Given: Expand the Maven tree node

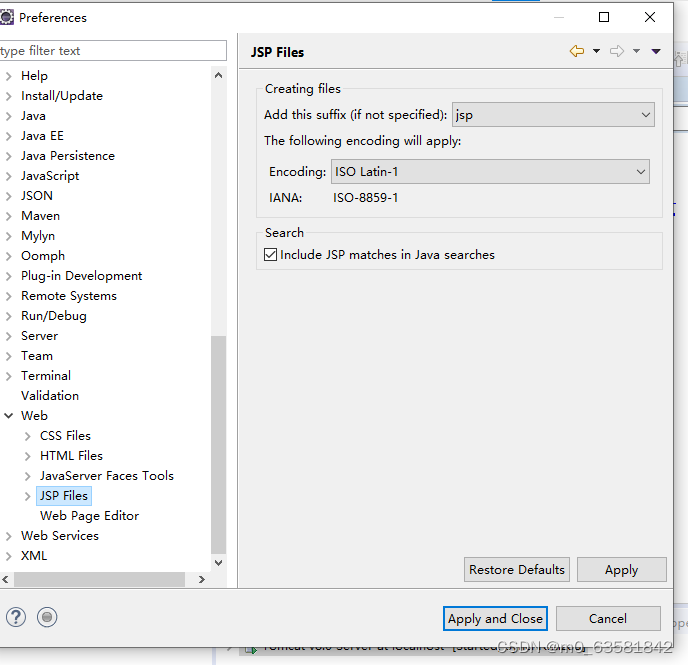Looking at the screenshot, I should point(8,216).
